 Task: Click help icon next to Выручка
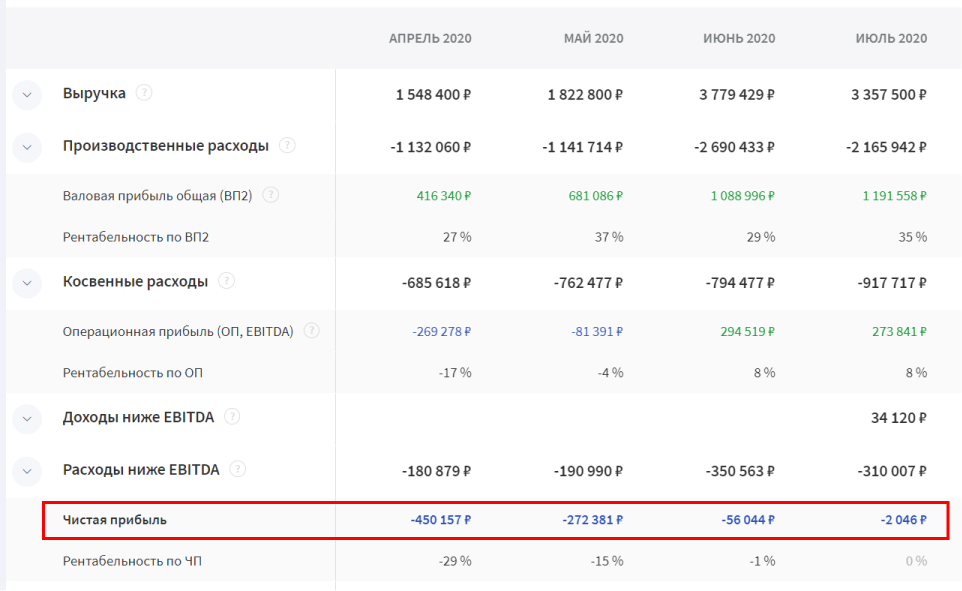(x=144, y=93)
